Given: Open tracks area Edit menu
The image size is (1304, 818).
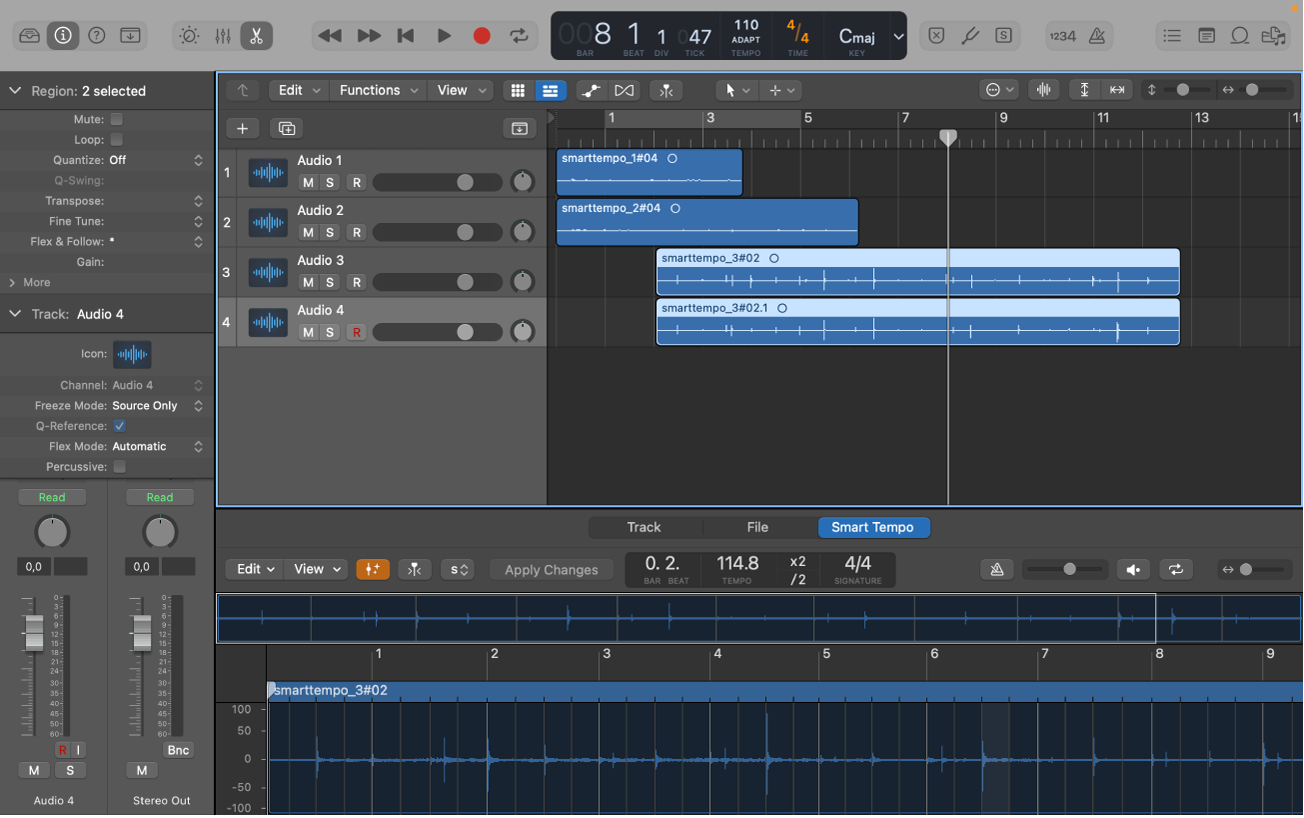Looking at the screenshot, I should tap(299, 90).
